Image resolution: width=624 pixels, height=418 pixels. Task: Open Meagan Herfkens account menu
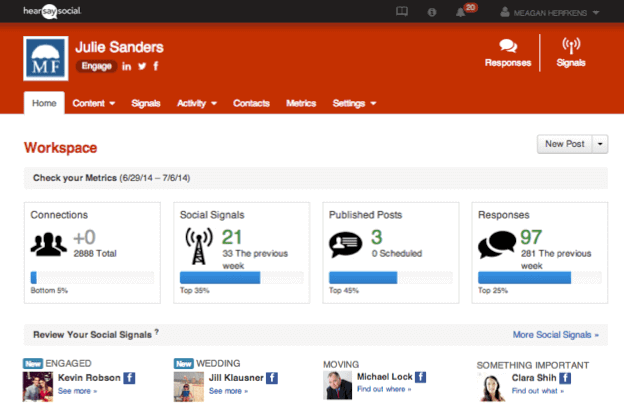556,13
